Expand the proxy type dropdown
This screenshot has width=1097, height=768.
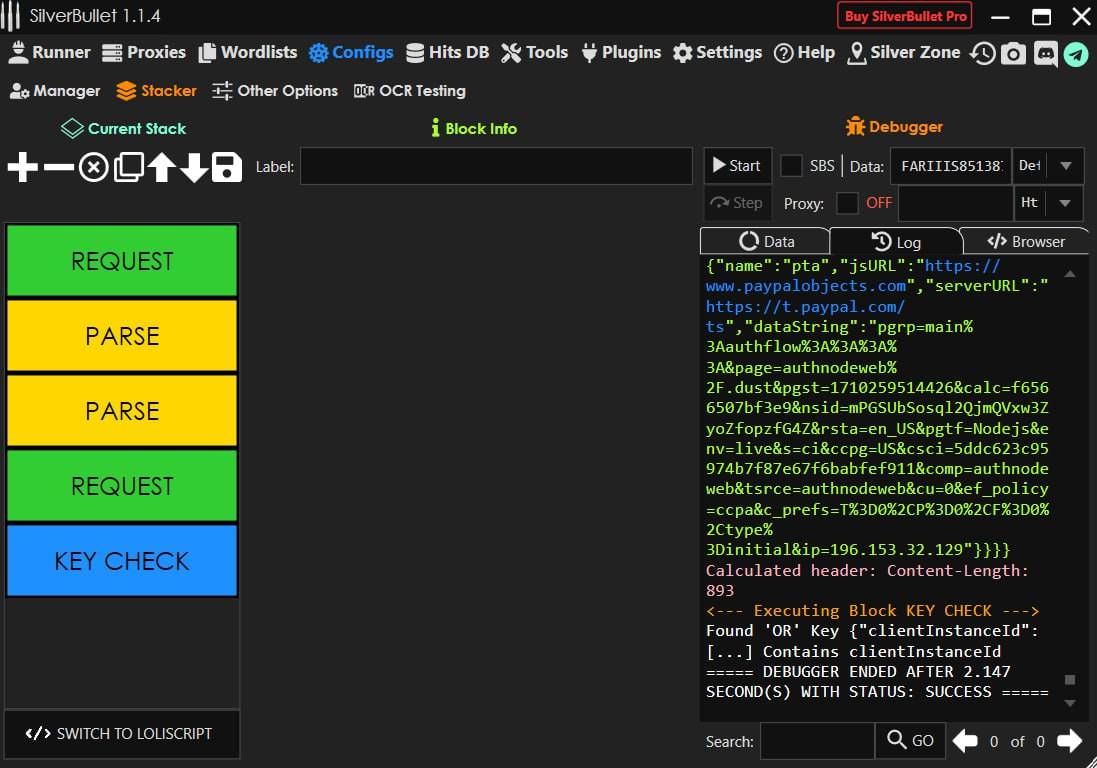1065,203
